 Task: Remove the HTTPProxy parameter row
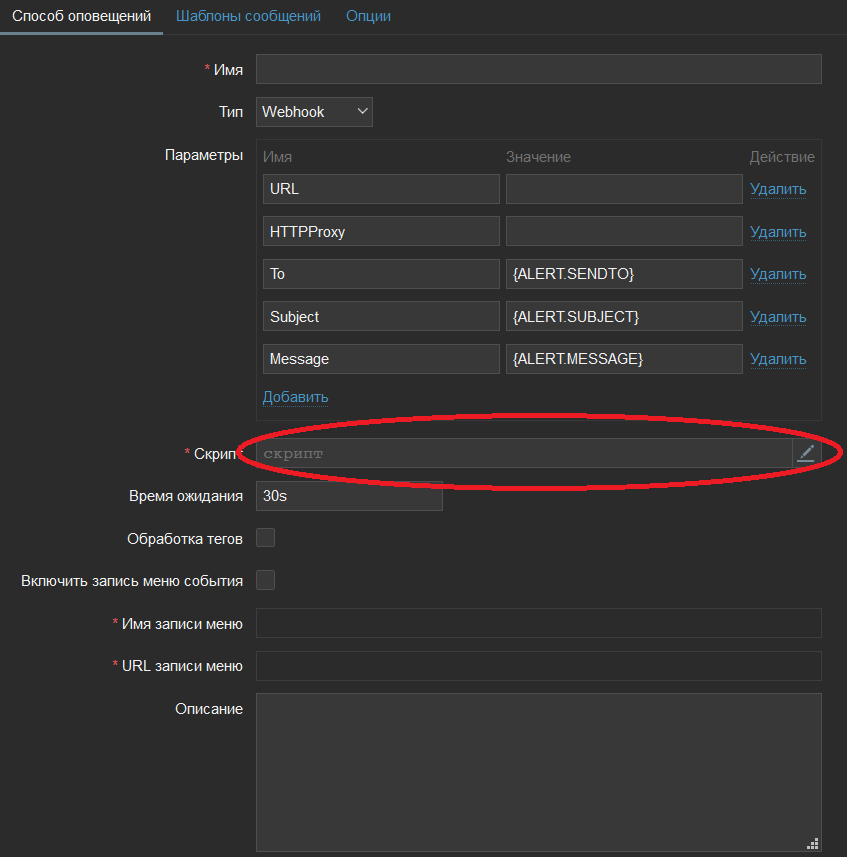777,232
